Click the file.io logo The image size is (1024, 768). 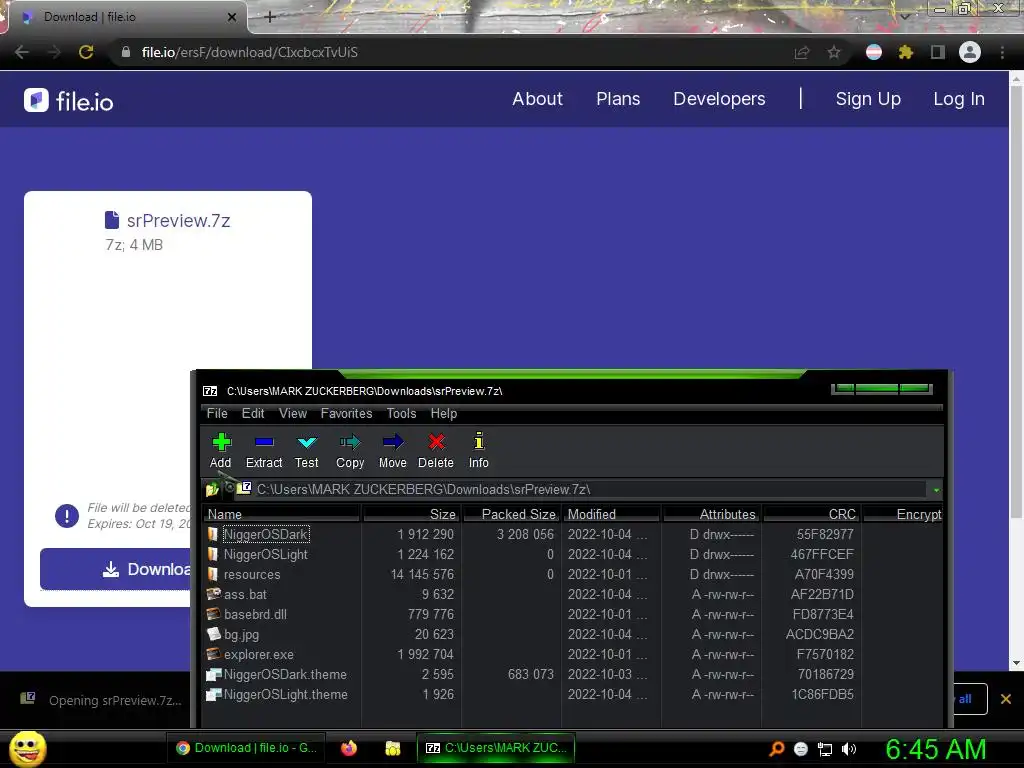pyautogui.click(x=69, y=101)
